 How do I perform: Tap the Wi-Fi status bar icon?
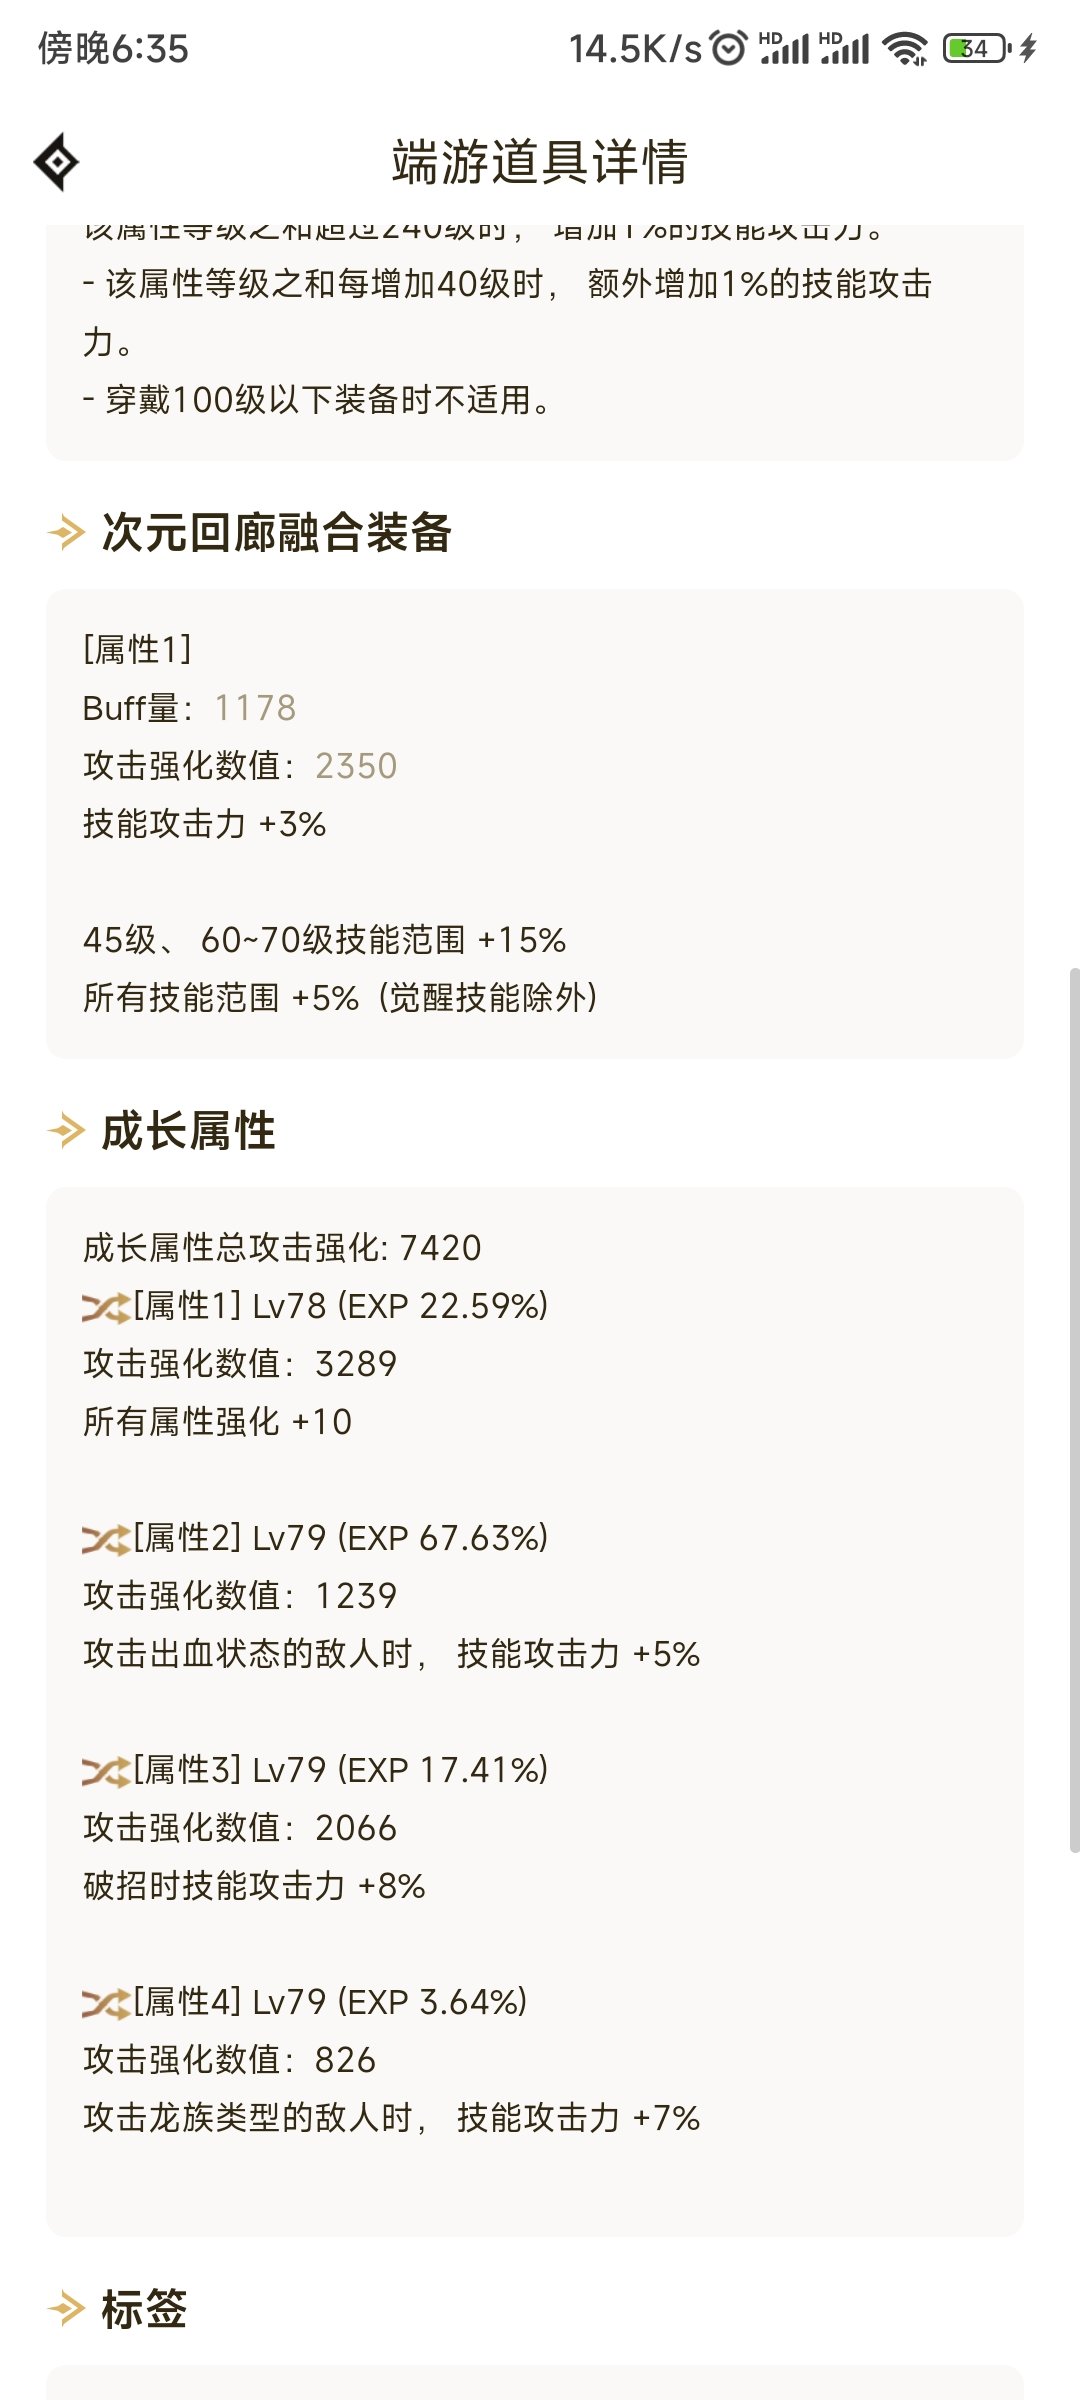click(905, 48)
